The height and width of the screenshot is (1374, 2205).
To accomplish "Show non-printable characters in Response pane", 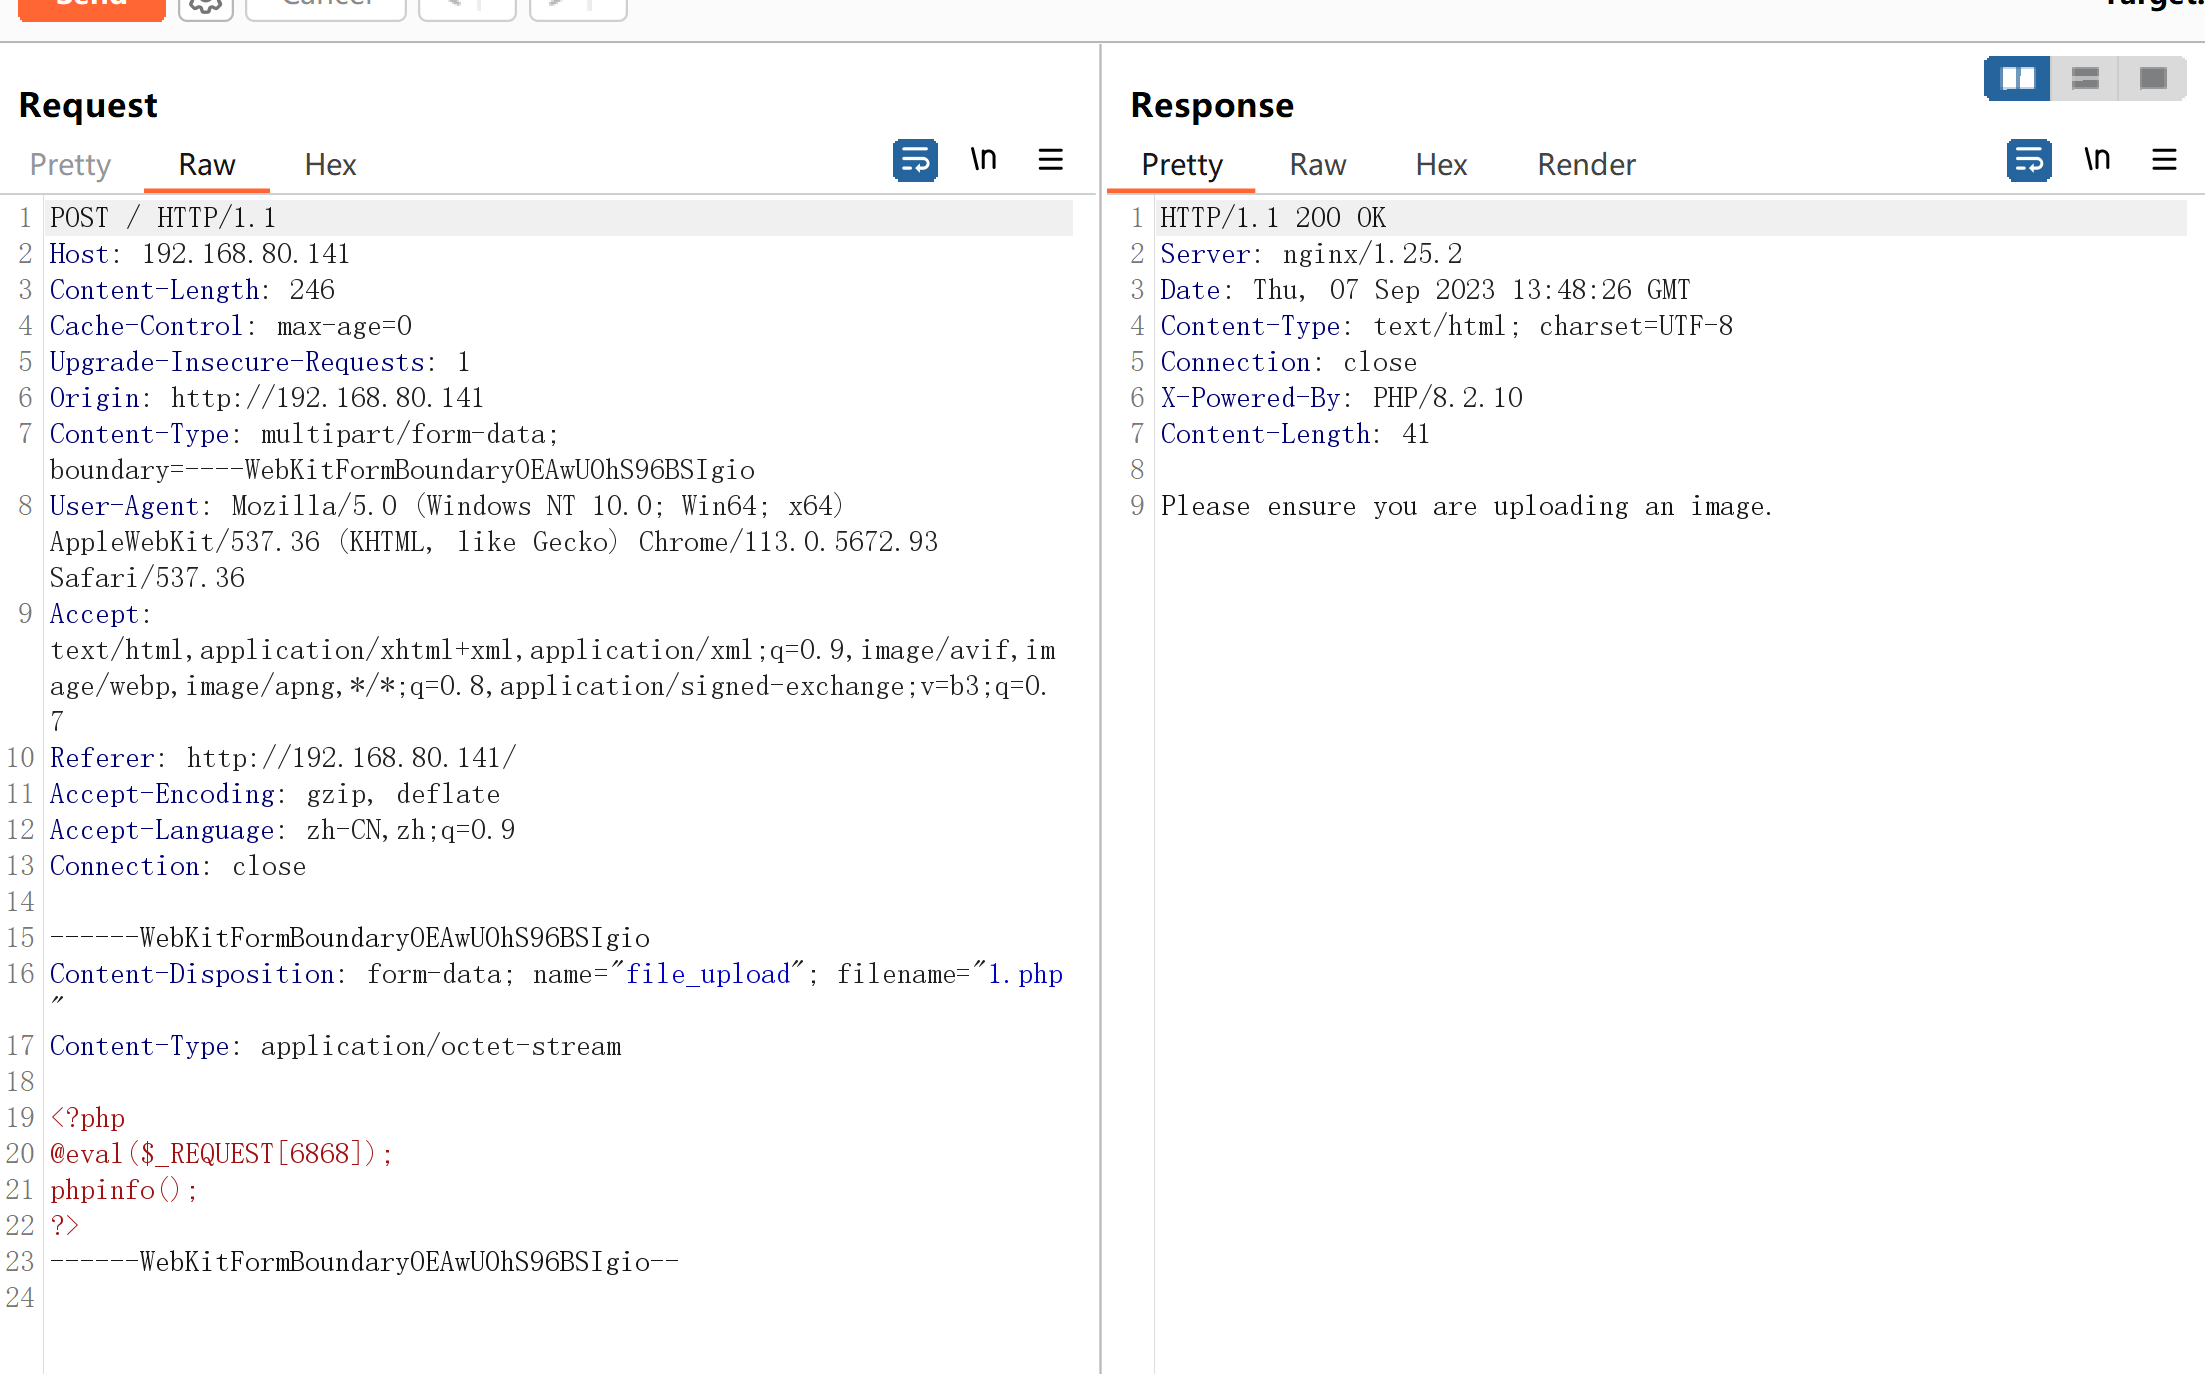I will click(x=2097, y=160).
